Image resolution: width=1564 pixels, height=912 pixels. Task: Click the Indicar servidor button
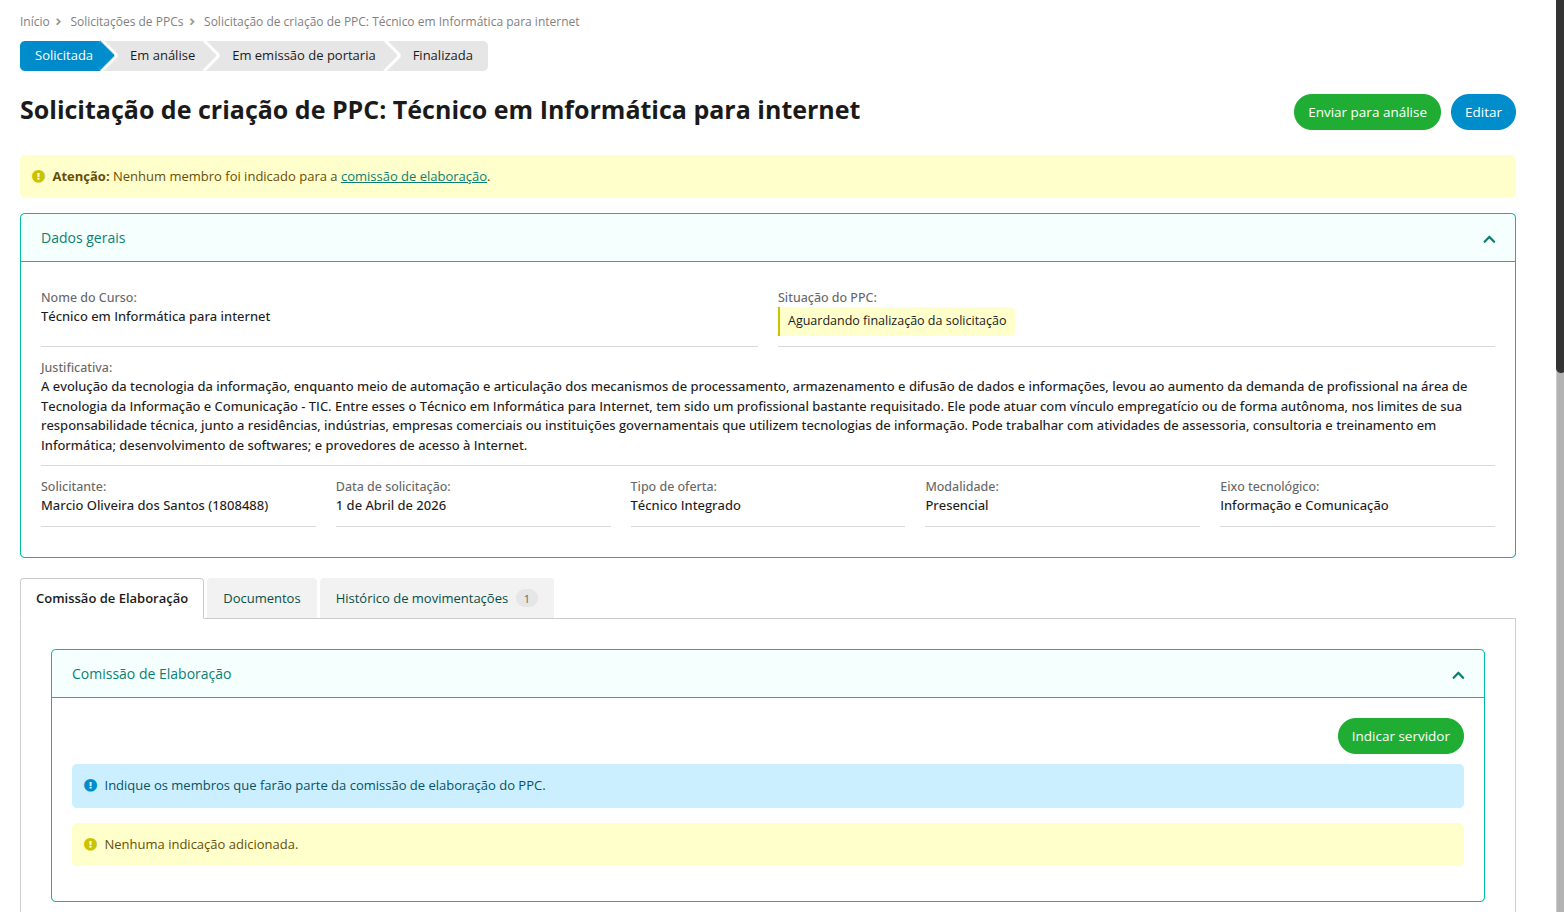(x=1399, y=737)
